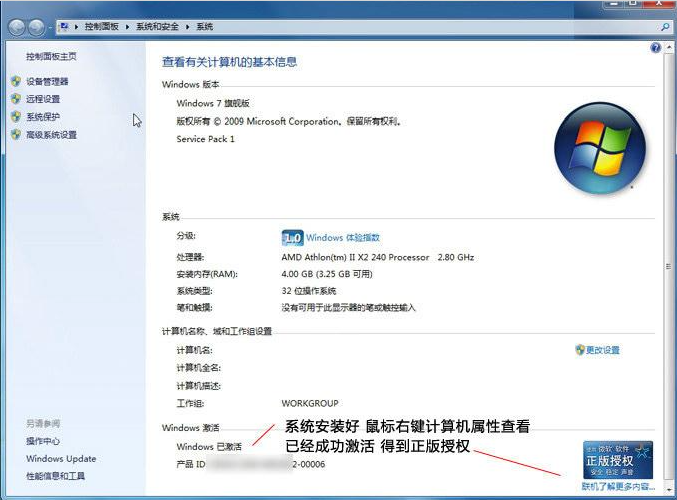Open 性能信息和工具 link in sidebar
Screen dimensions: 677x500
tap(55, 476)
